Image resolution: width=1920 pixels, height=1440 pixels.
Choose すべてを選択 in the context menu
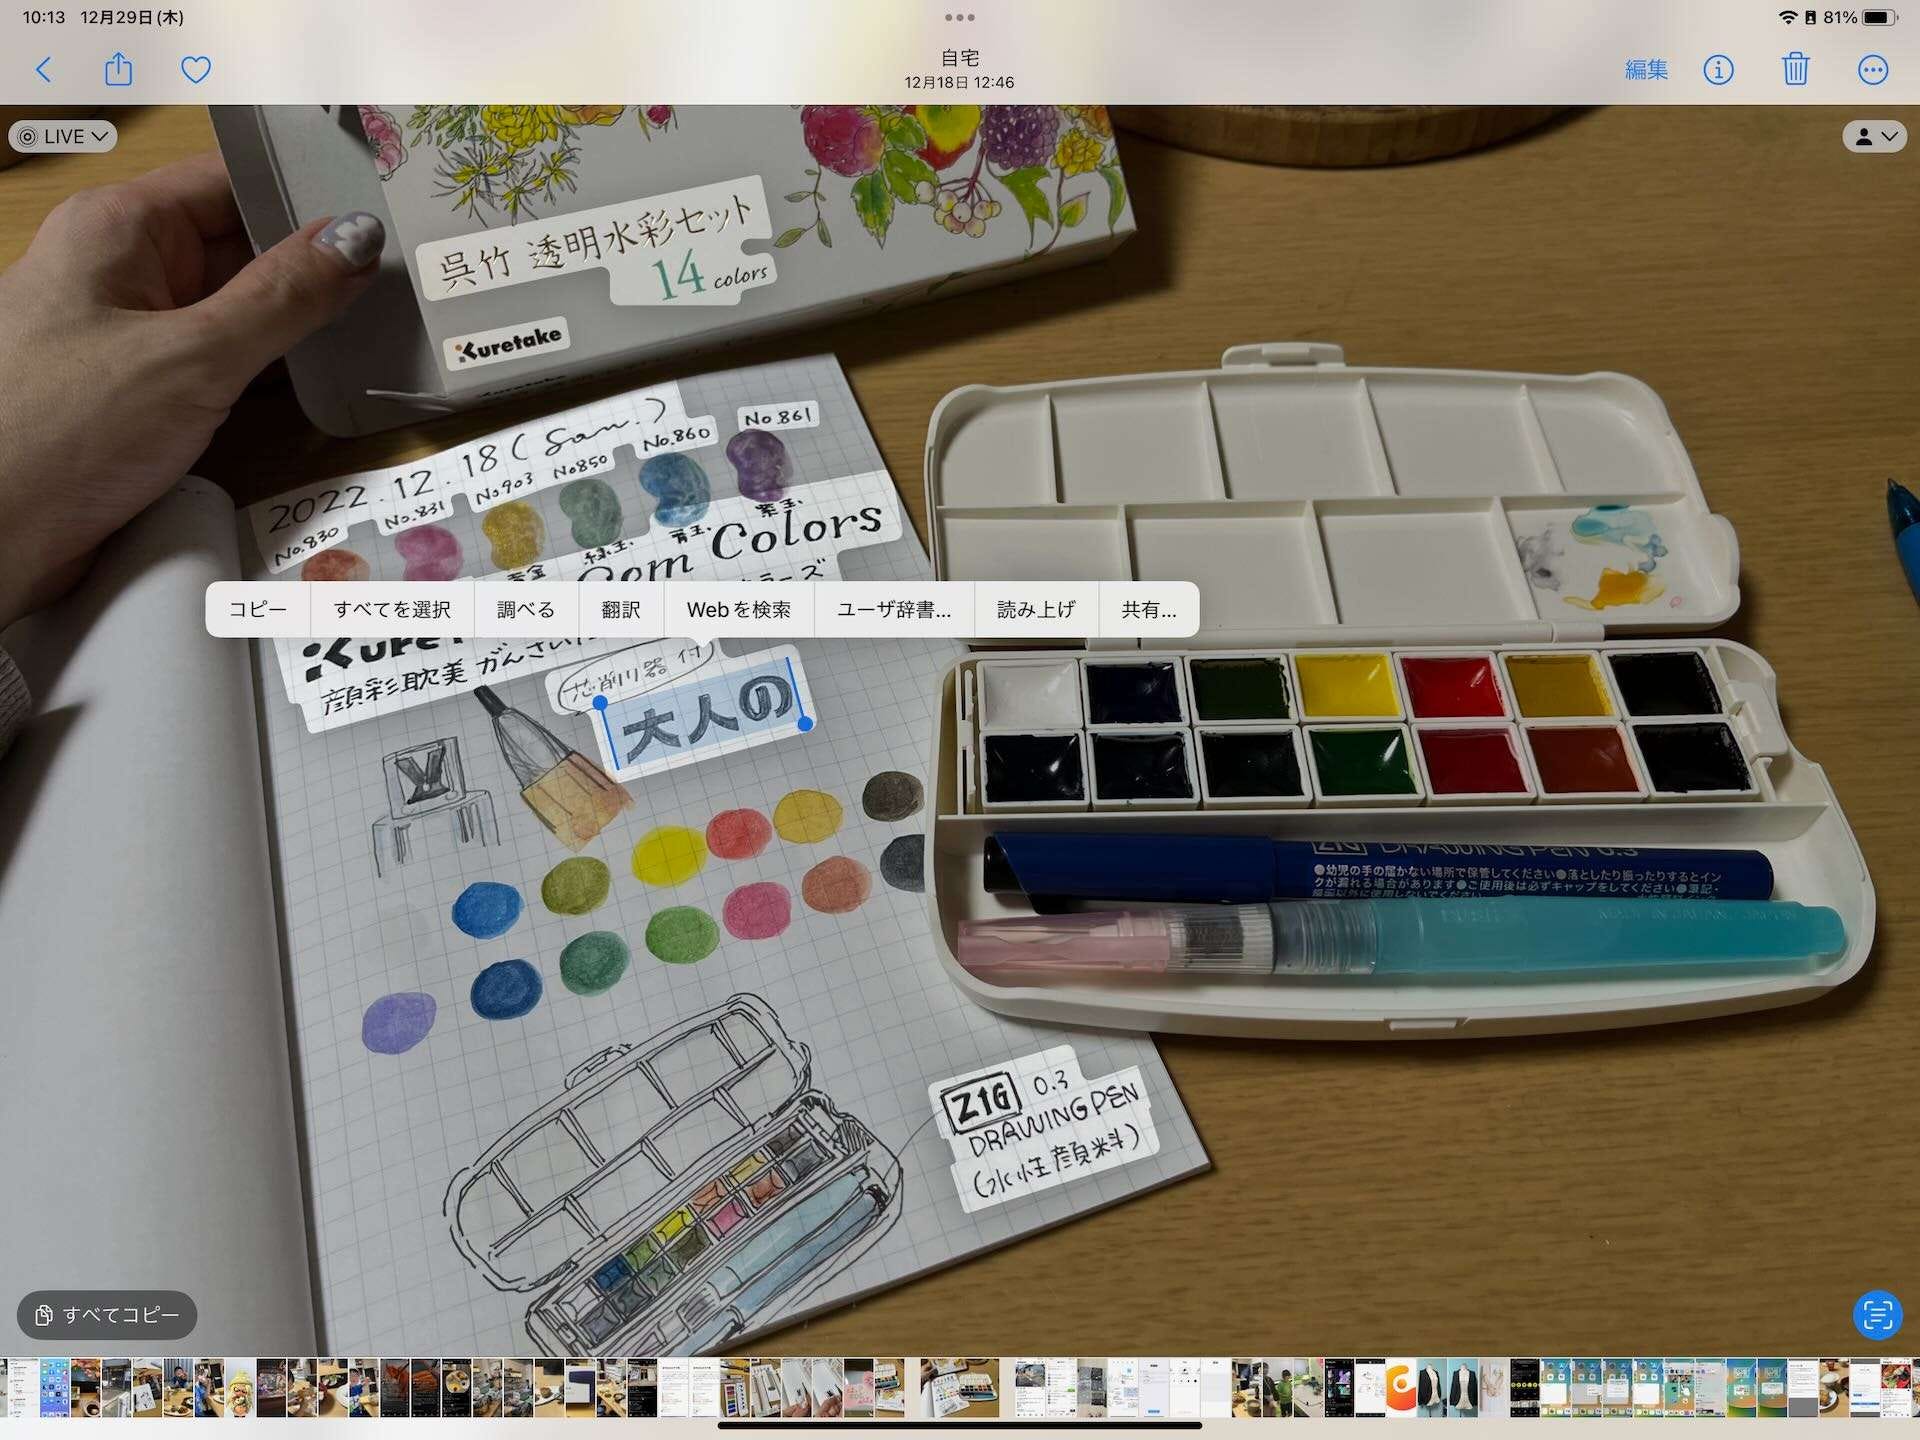point(392,609)
